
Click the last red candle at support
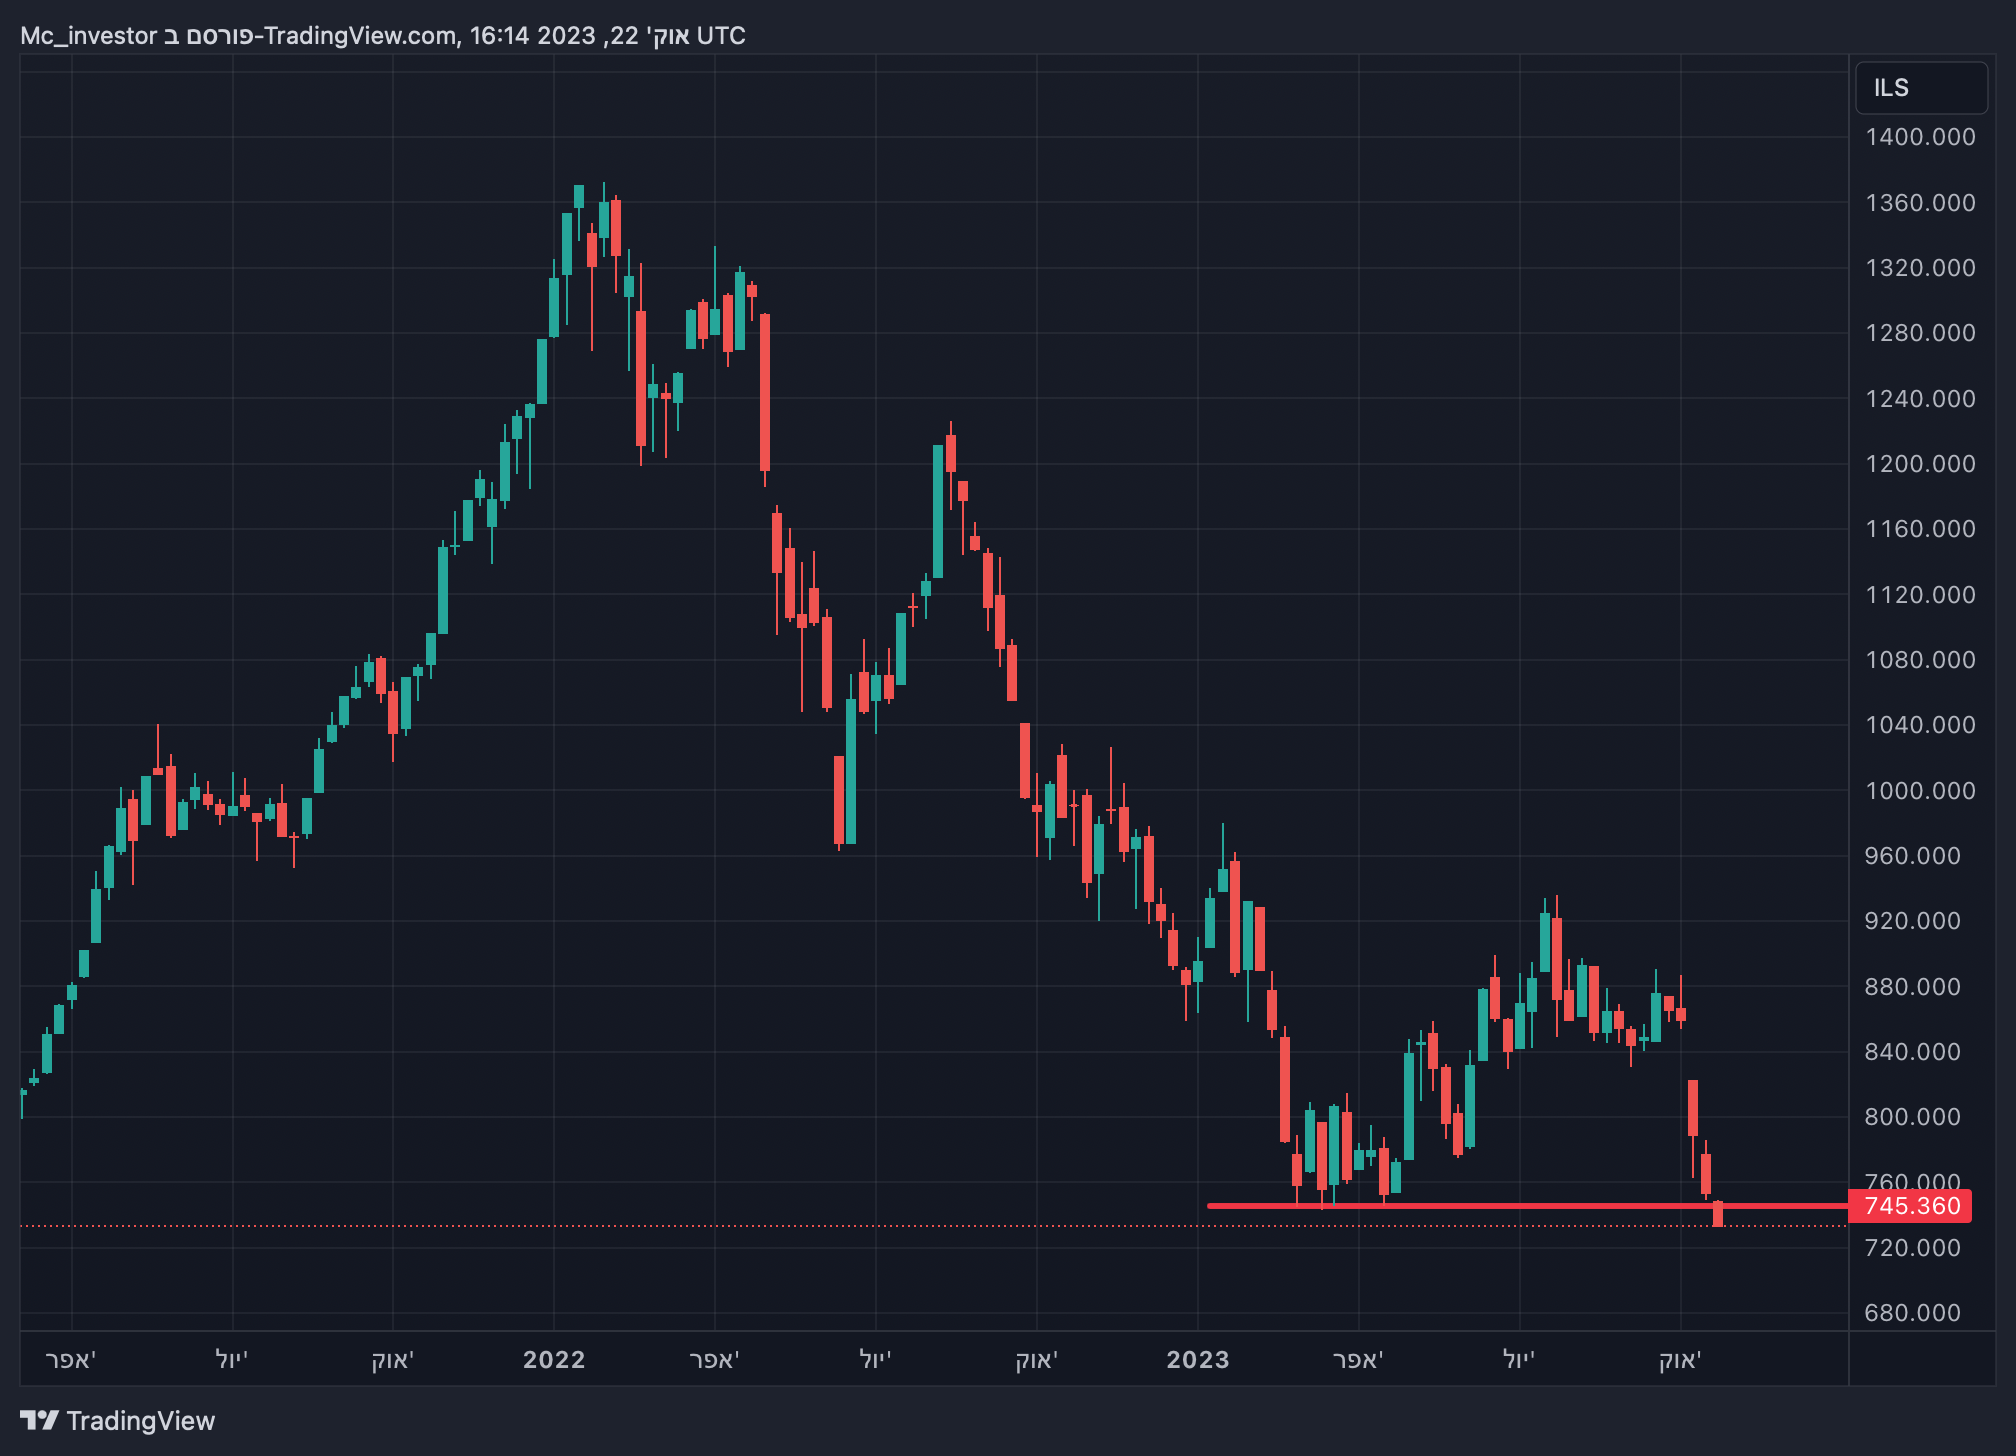[x=1718, y=1214]
